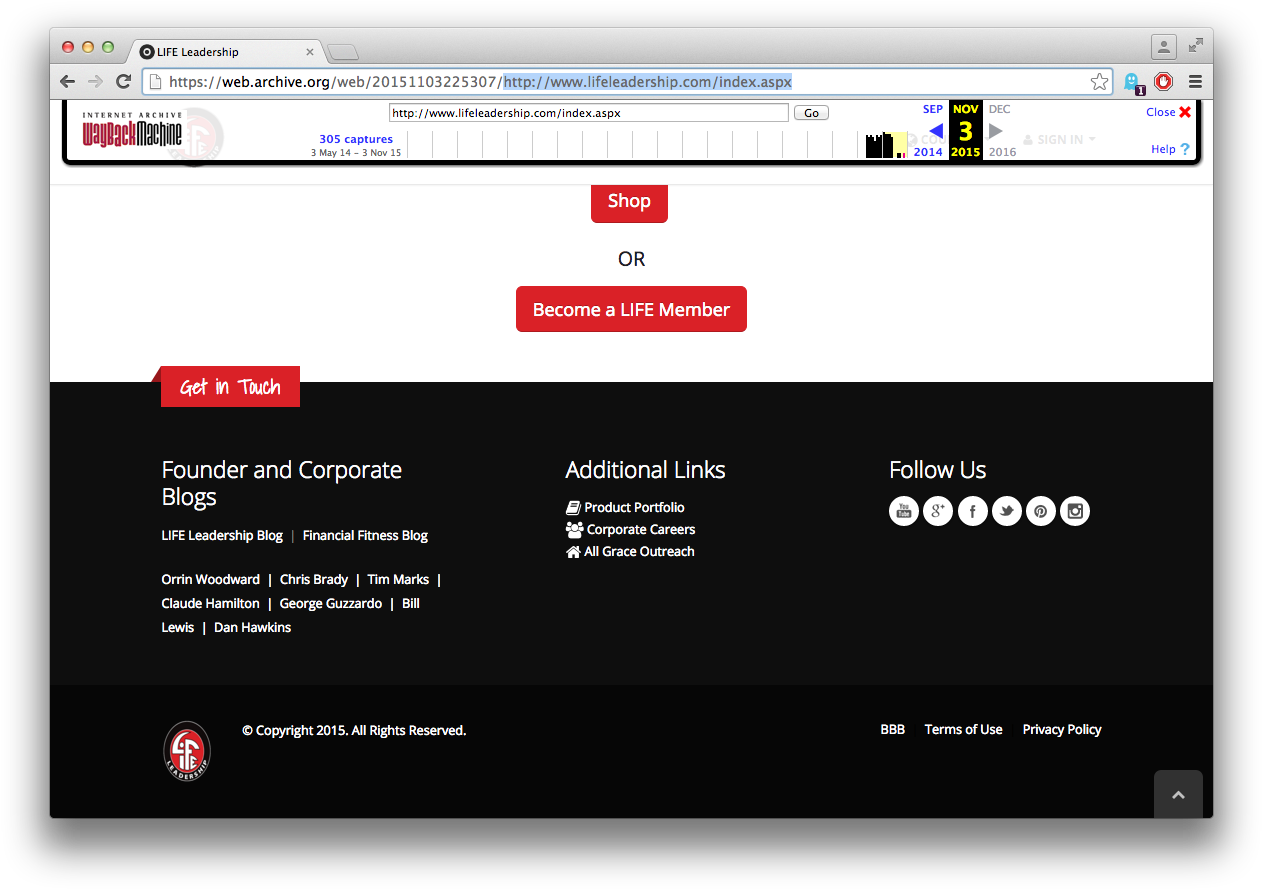Bookmark the page with the star icon
1262x889 pixels.
(x=1099, y=81)
